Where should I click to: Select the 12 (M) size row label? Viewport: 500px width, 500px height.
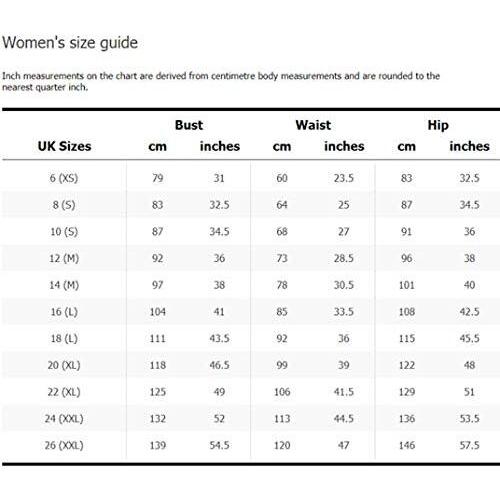(x=64, y=258)
